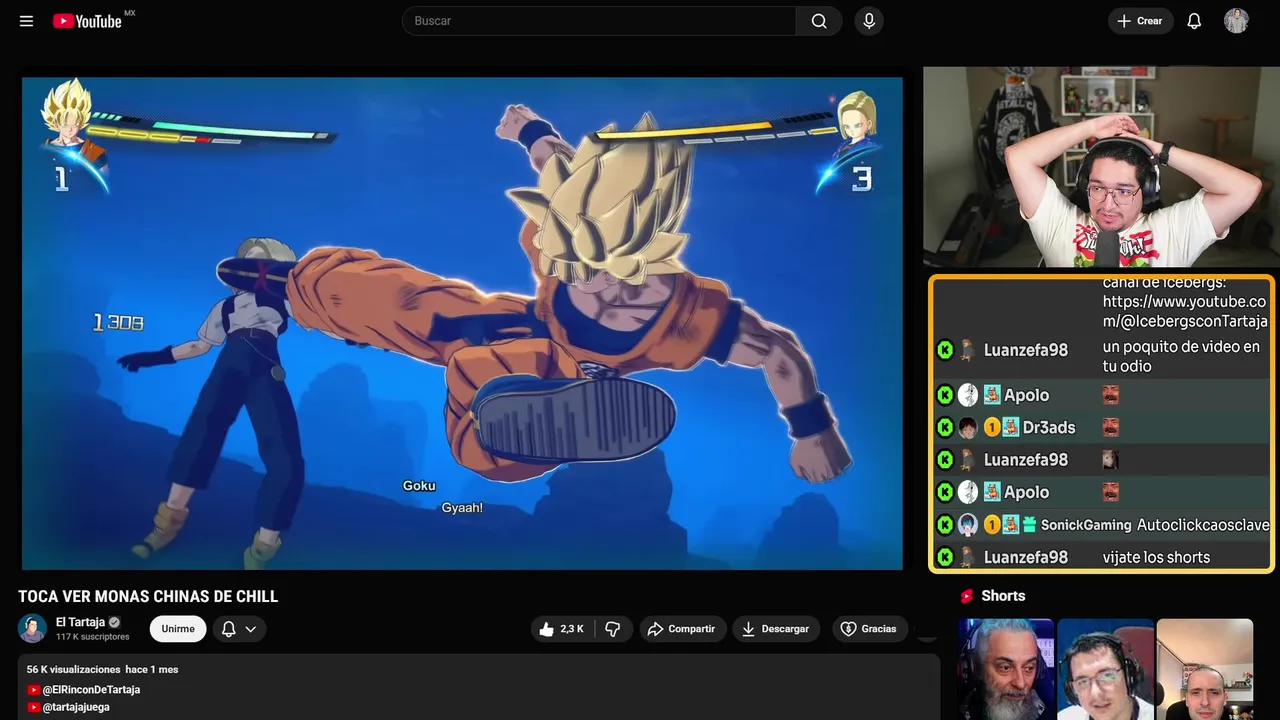Go to YouTube home via logo
Image resolution: width=1280 pixels, height=720 pixels.
[x=88, y=21]
